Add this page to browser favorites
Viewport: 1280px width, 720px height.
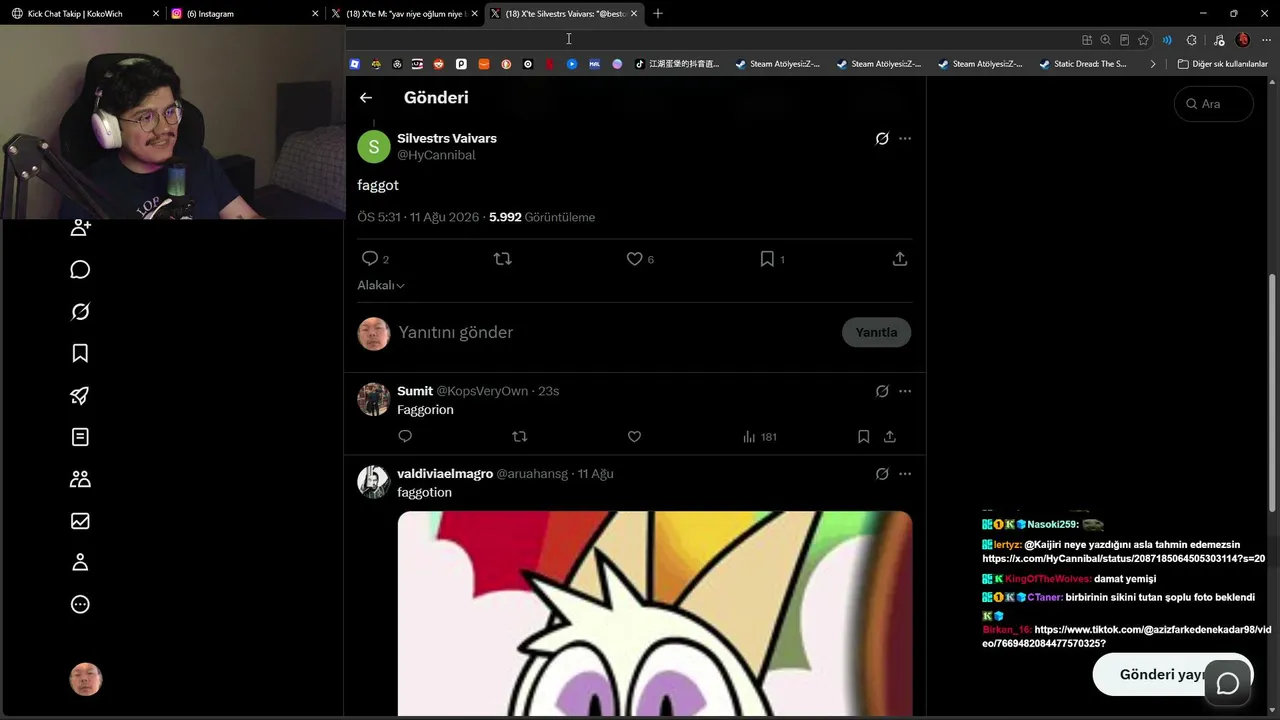point(1143,40)
